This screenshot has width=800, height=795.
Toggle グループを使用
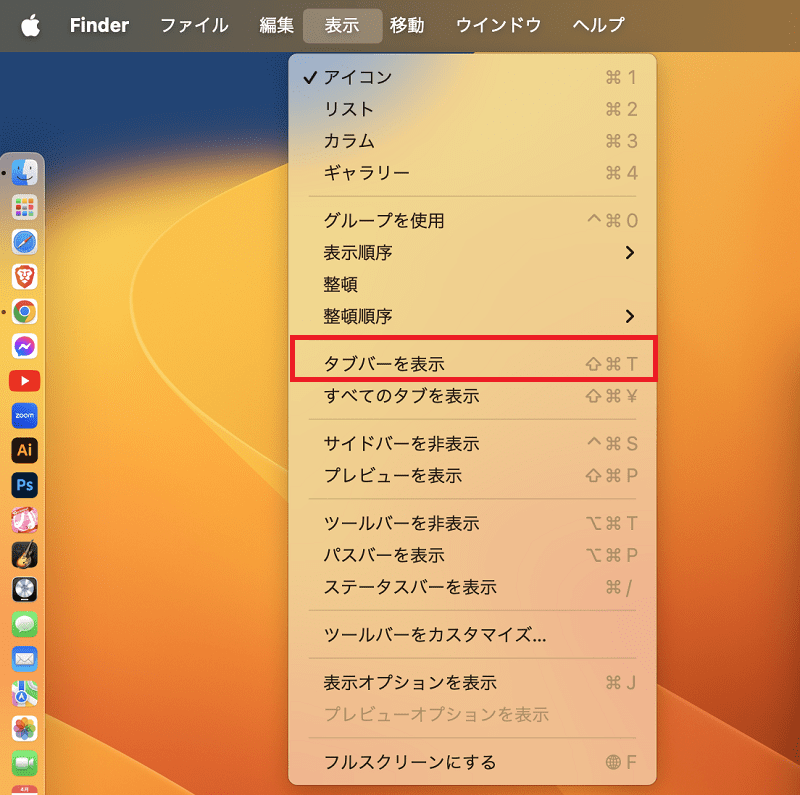point(472,220)
